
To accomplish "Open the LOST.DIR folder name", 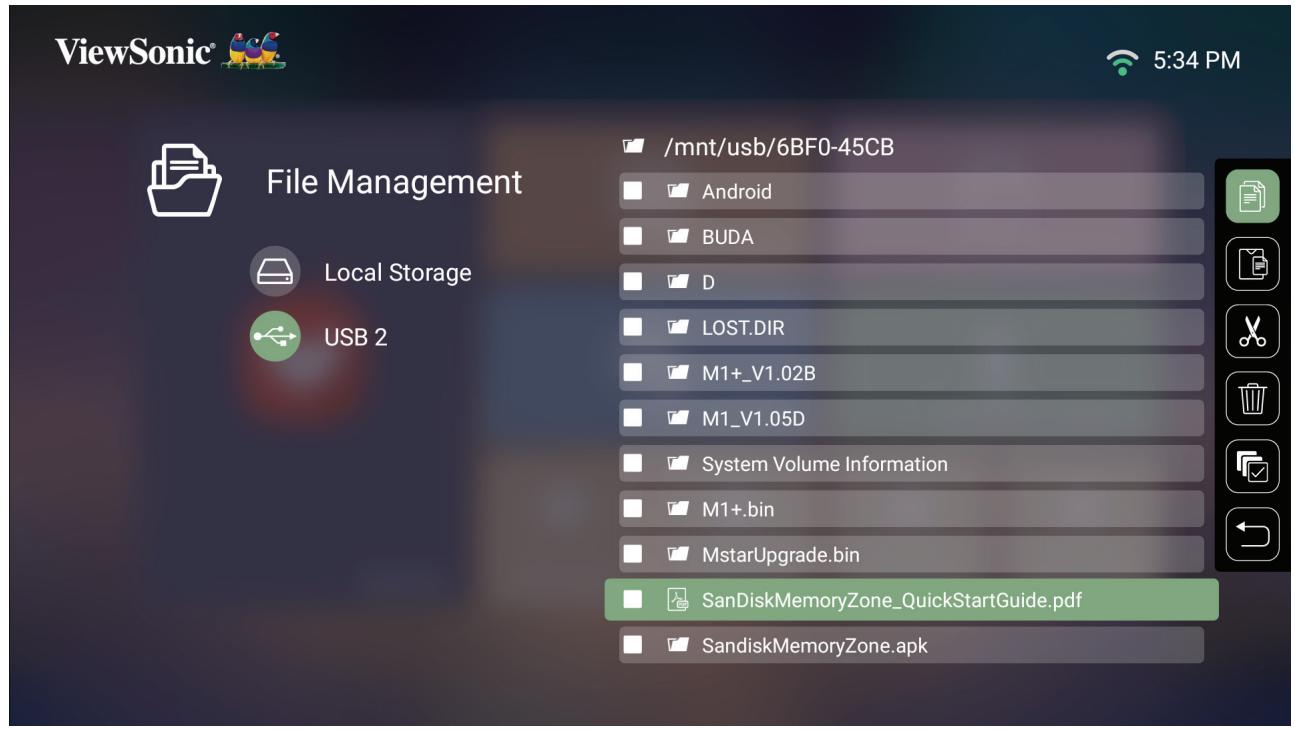I will [x=743, y=327].
